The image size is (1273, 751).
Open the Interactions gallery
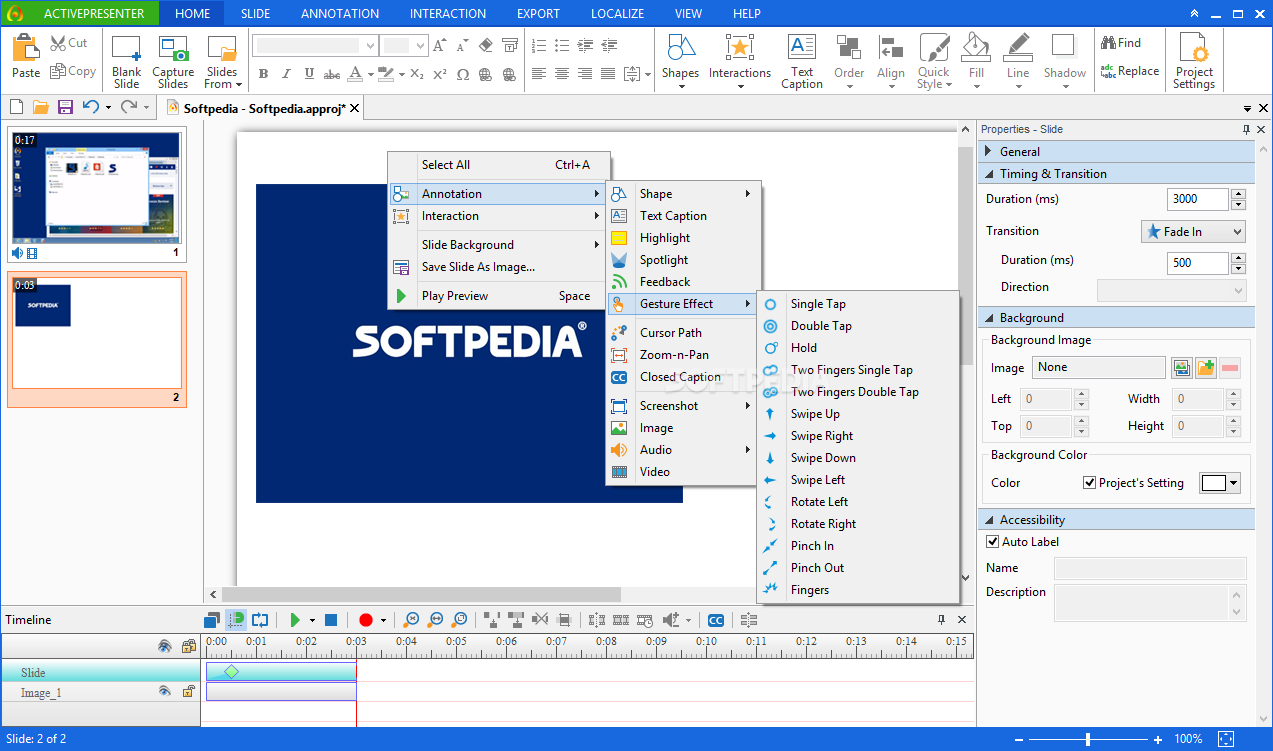(x=740, y=62)
